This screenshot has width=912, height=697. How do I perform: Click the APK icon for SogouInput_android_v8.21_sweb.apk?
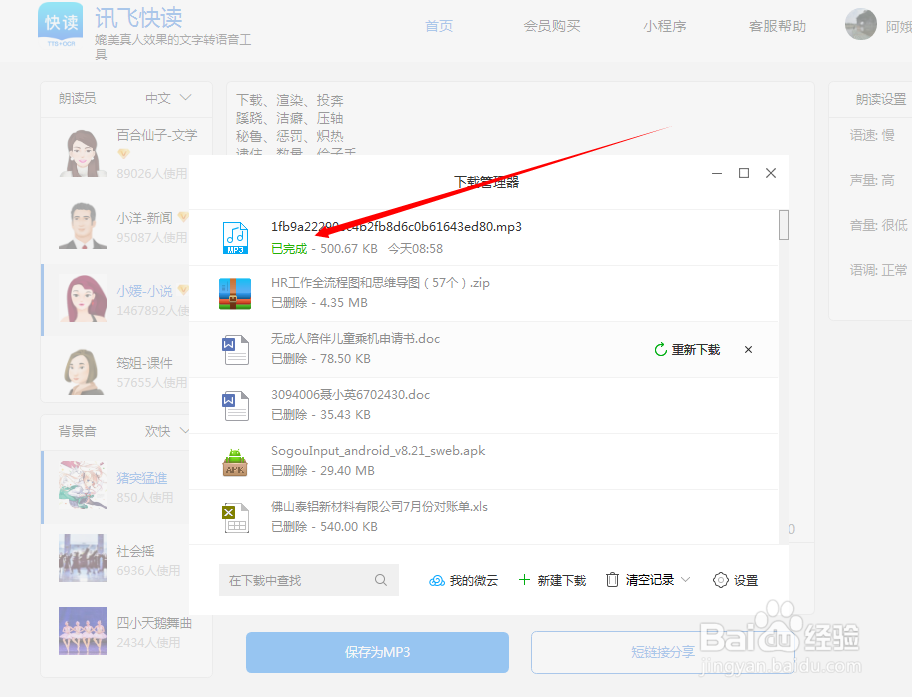(235, 461)
